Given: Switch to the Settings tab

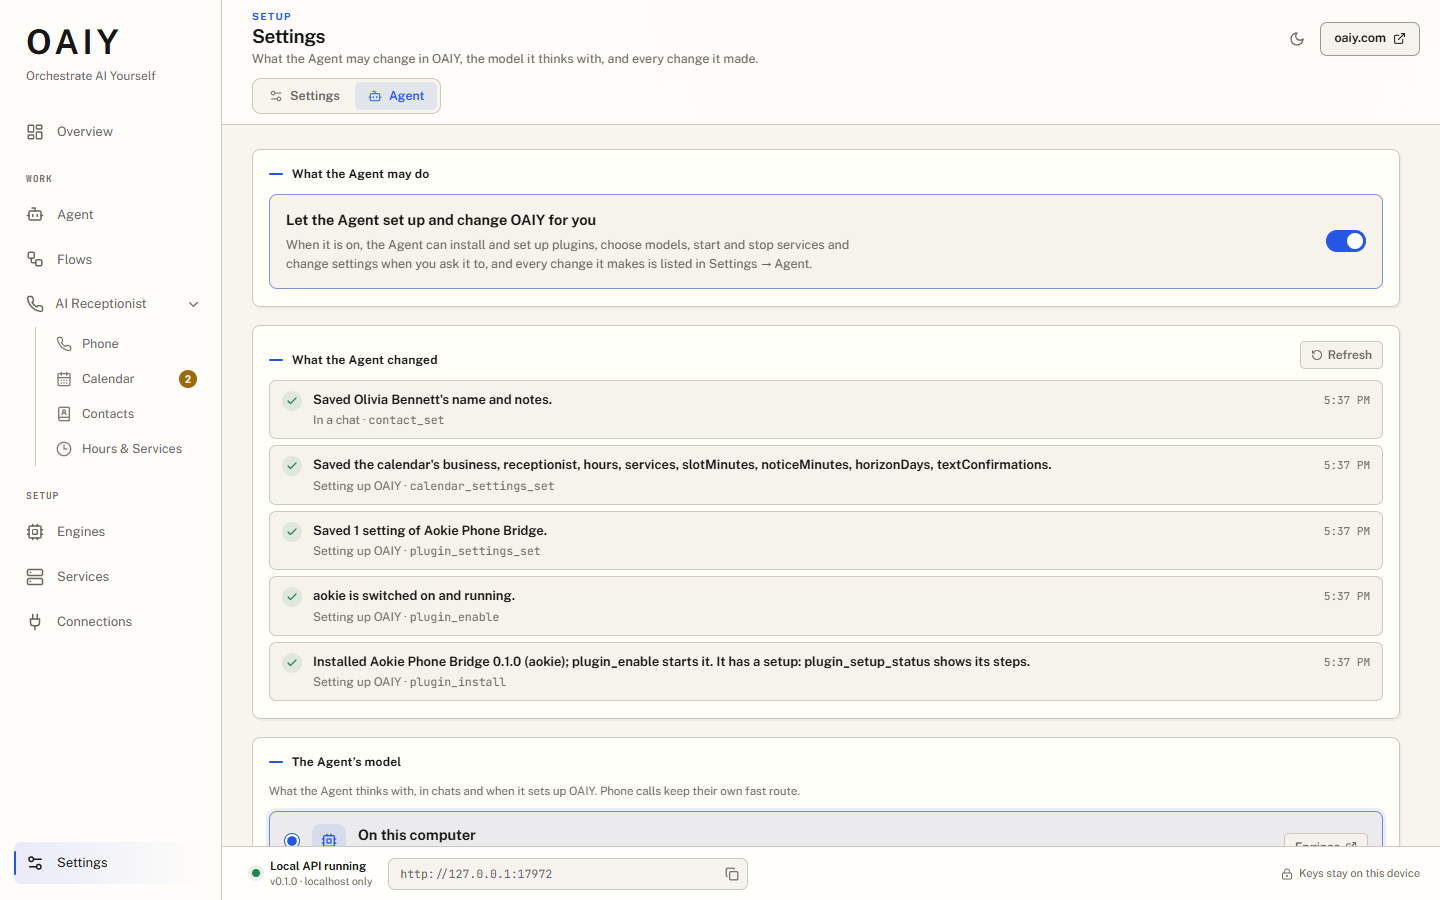Looking at the screenshot, I should [x=305, y=96].
